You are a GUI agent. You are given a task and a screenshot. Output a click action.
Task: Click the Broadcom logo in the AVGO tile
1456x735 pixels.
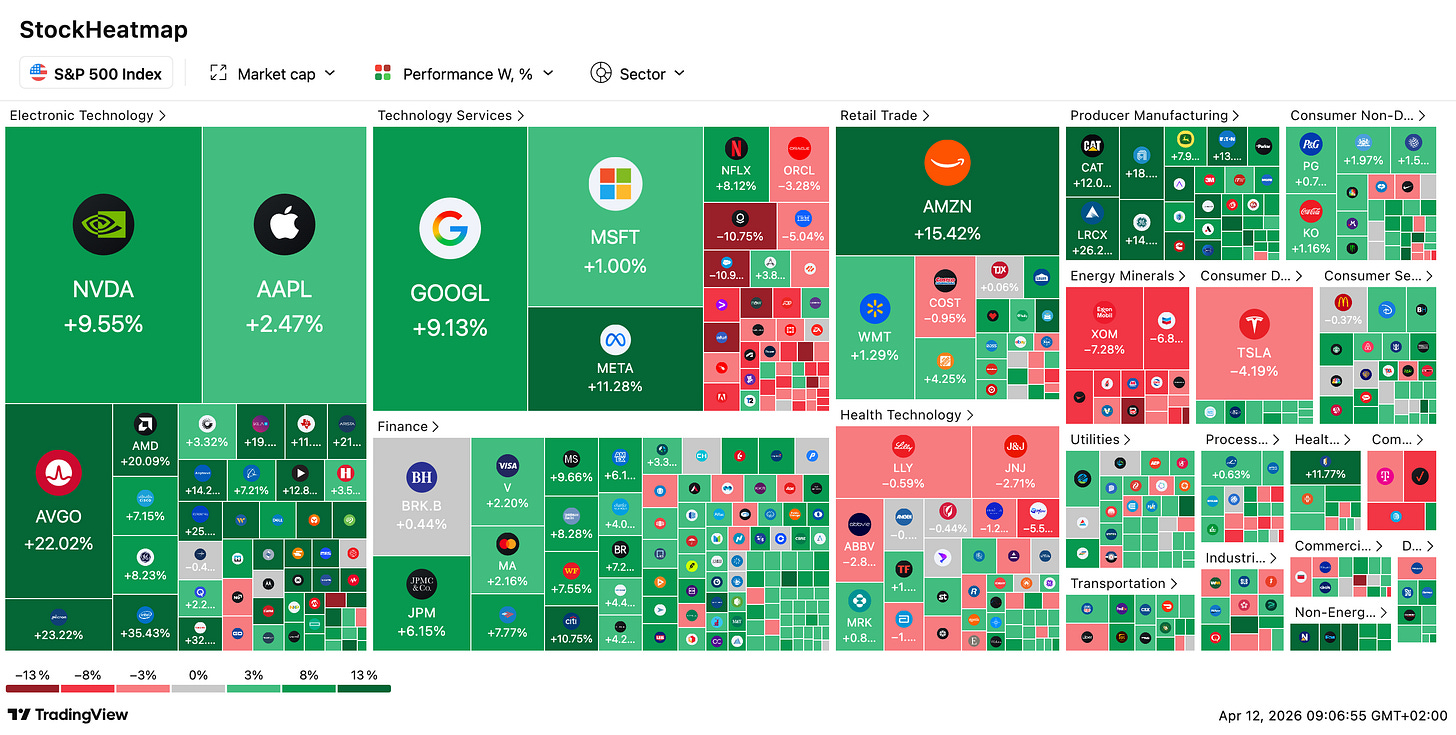tap(57, 473)
